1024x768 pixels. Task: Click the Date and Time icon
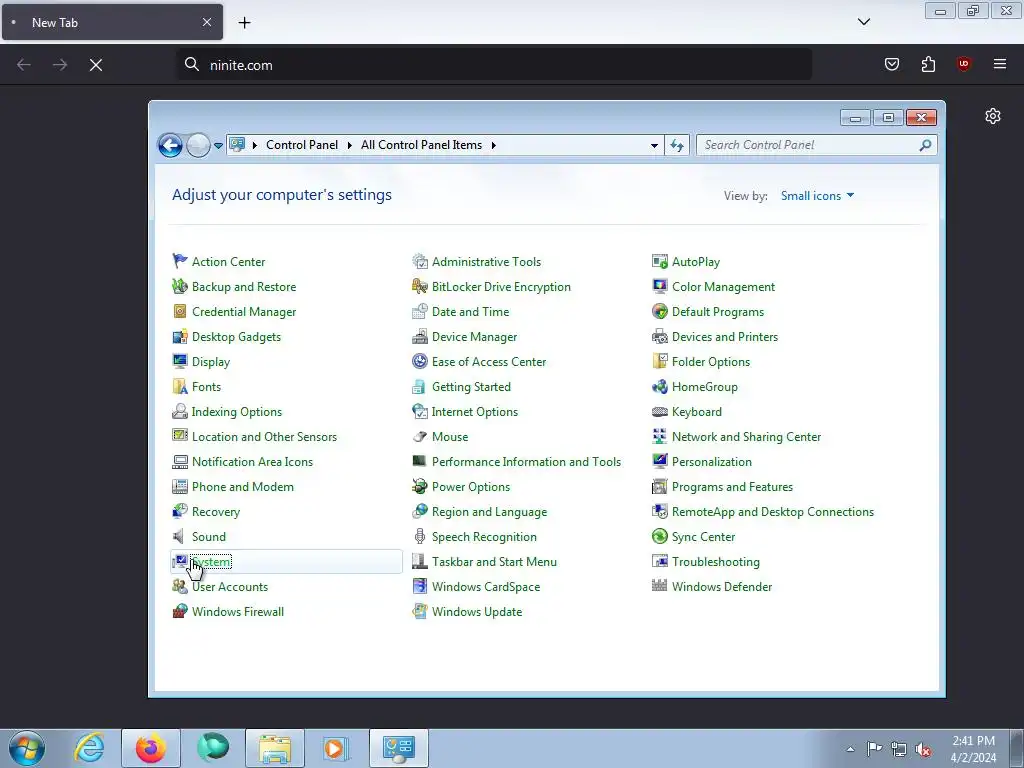tap(419, 312)
